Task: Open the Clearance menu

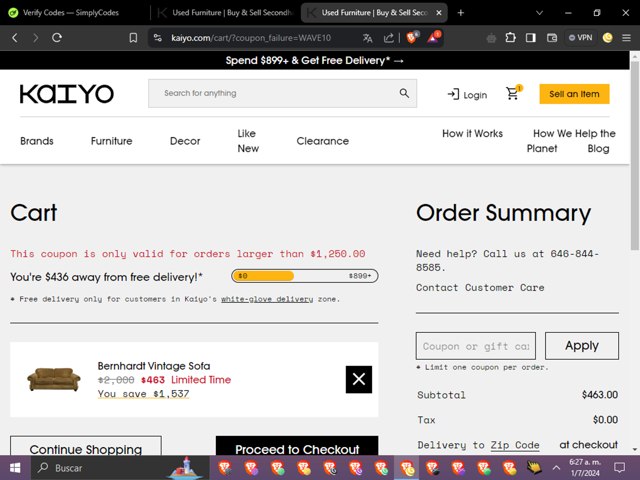Action: 322,141
